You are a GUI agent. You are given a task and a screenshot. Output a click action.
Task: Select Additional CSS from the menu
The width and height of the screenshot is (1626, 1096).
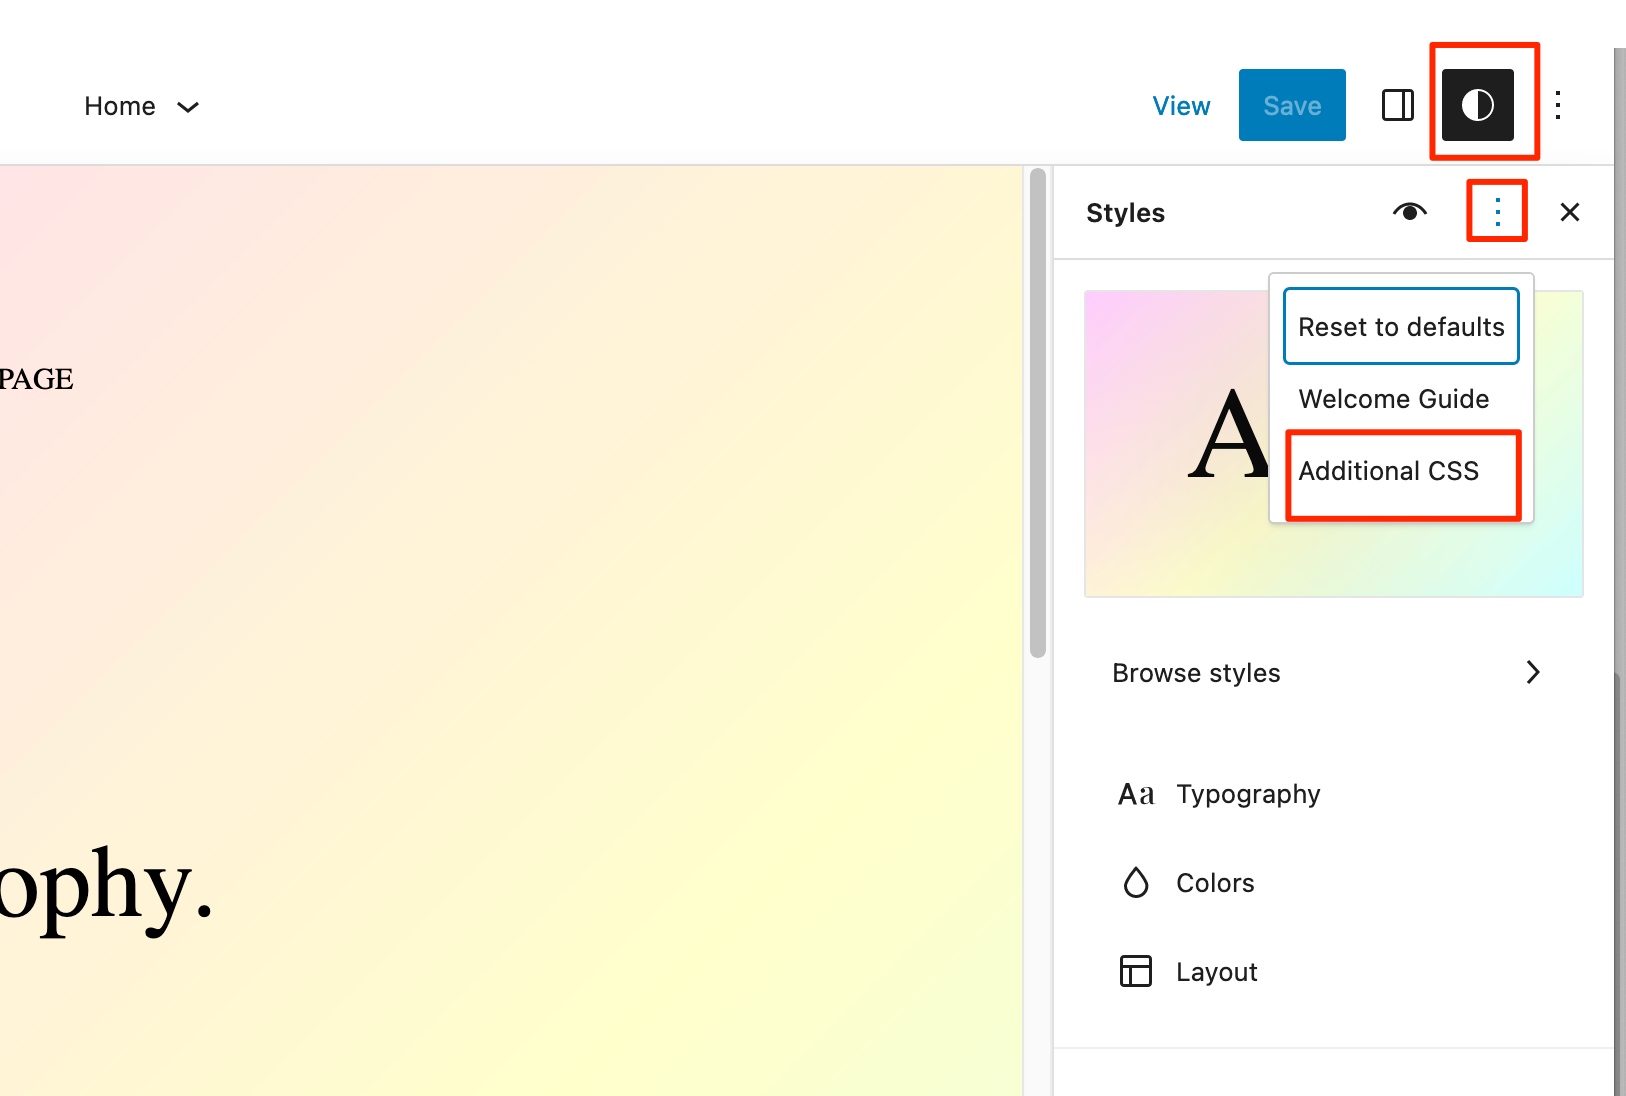1389,471
